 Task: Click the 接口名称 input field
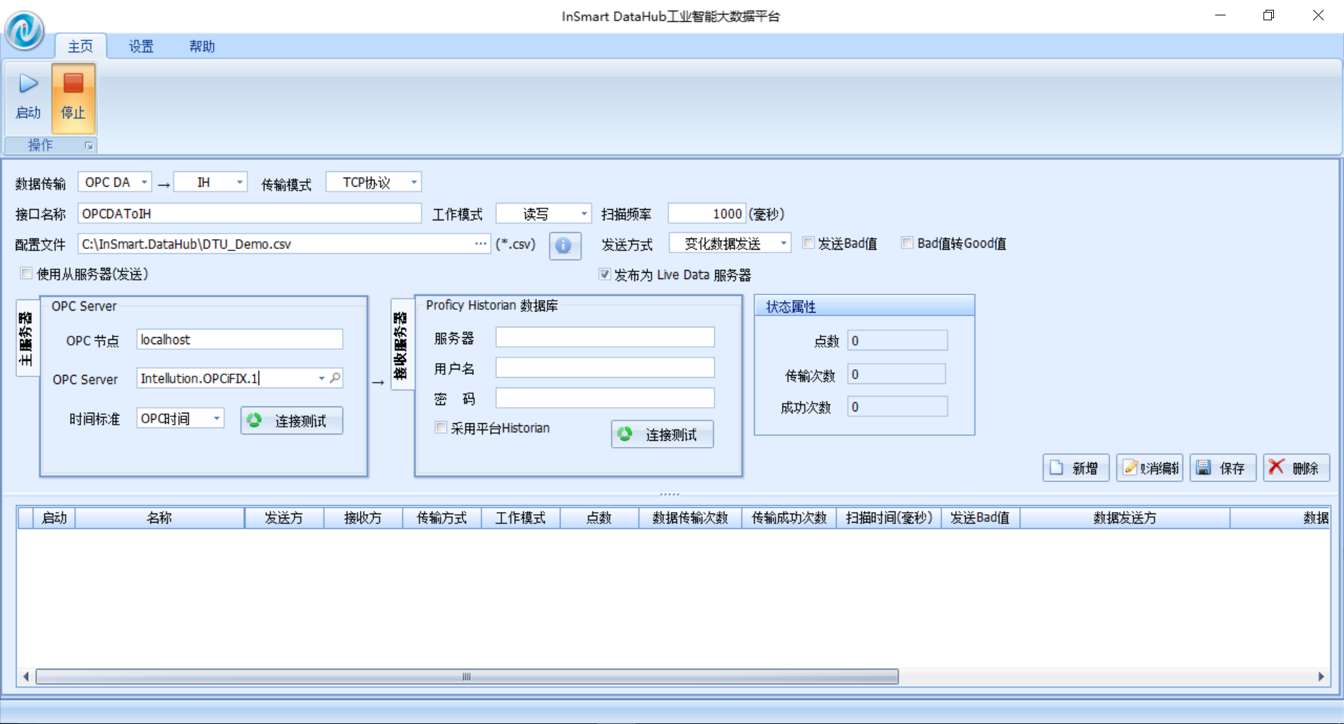click(250, 213)
